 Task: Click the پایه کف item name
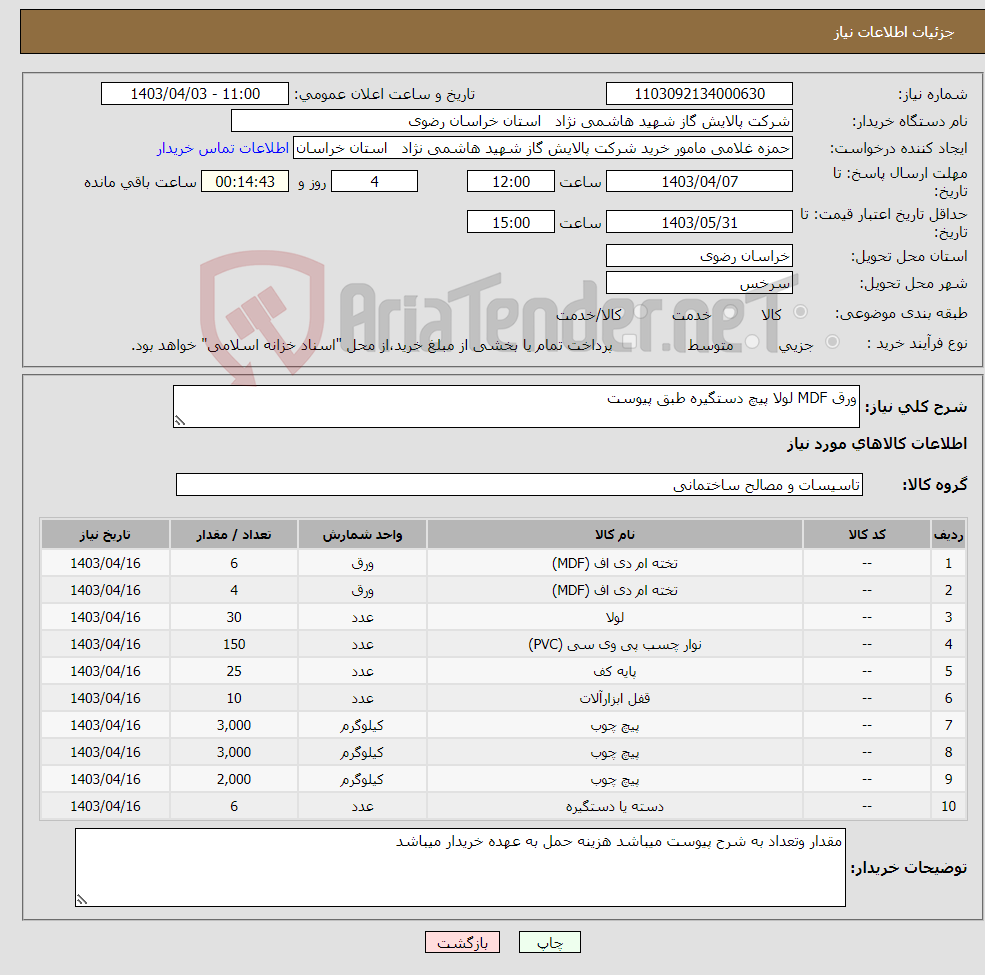click(x=614, y=671)
